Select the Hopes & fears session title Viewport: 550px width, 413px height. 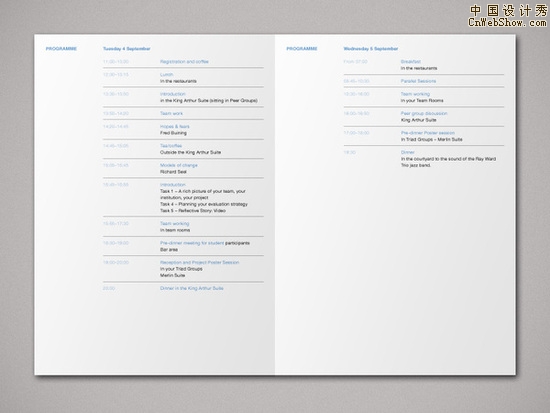point(175,127)
